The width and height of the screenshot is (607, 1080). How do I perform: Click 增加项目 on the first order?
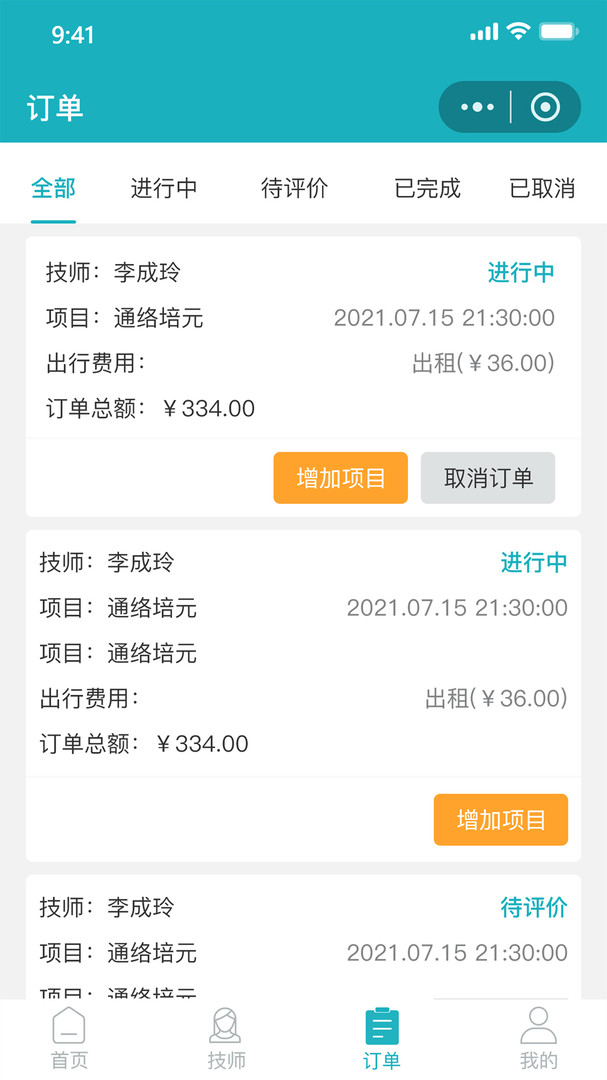tap(340, 478)
